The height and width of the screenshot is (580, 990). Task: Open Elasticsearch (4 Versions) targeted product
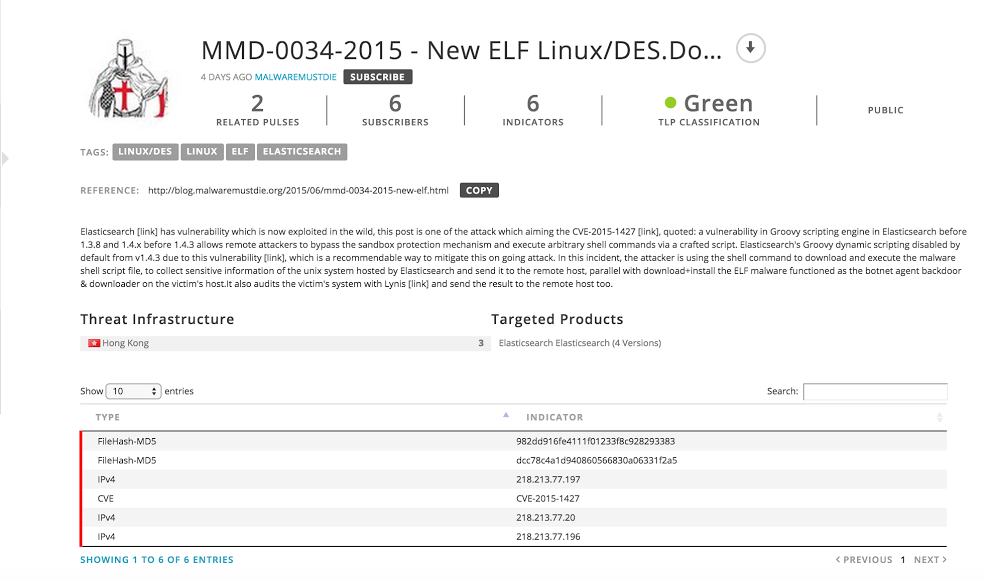[580, 343]
